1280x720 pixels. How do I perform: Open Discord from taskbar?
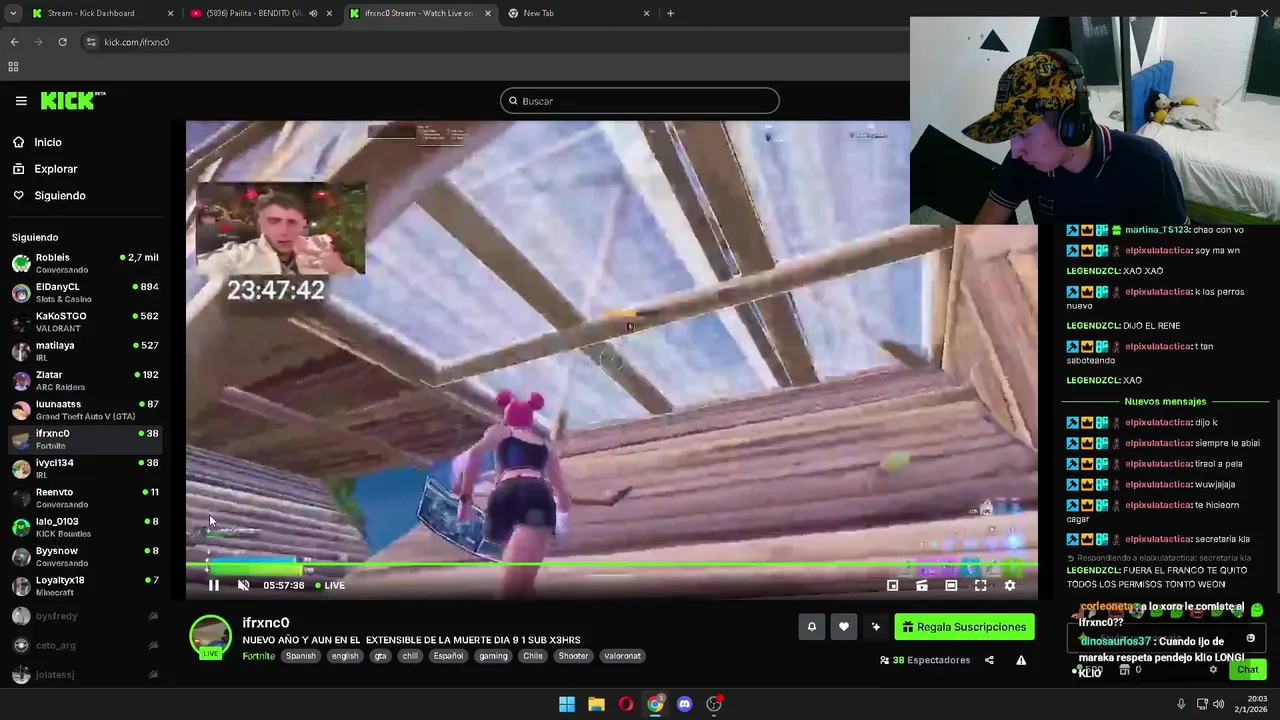click(684, 704)
